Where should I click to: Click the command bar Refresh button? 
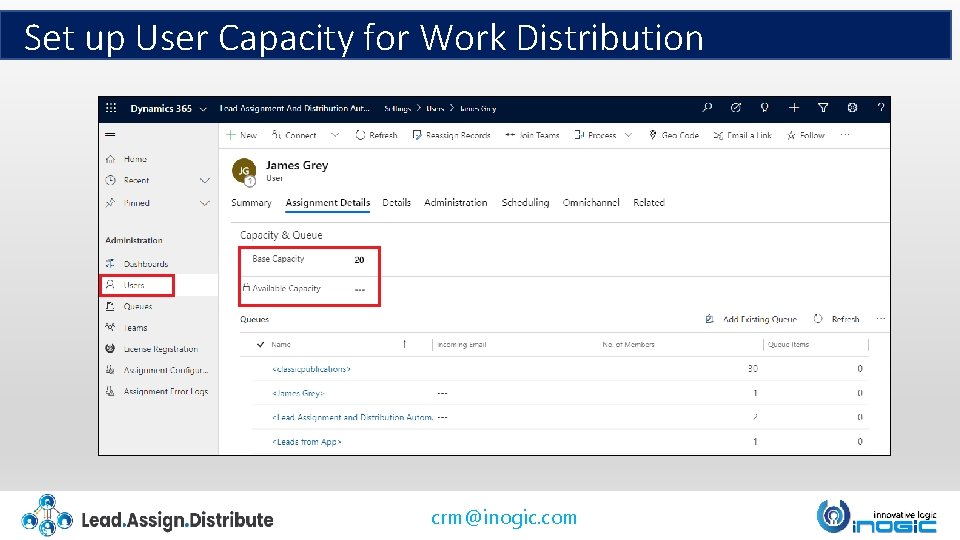coord(377,135)
